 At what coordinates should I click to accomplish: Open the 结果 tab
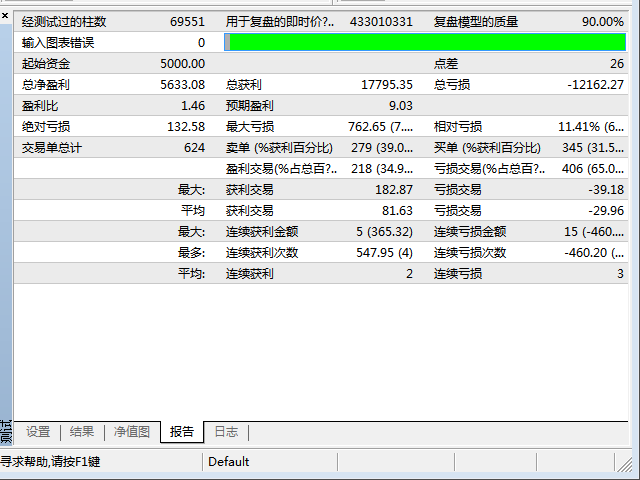pyautogui.click(x=82, y=432)
